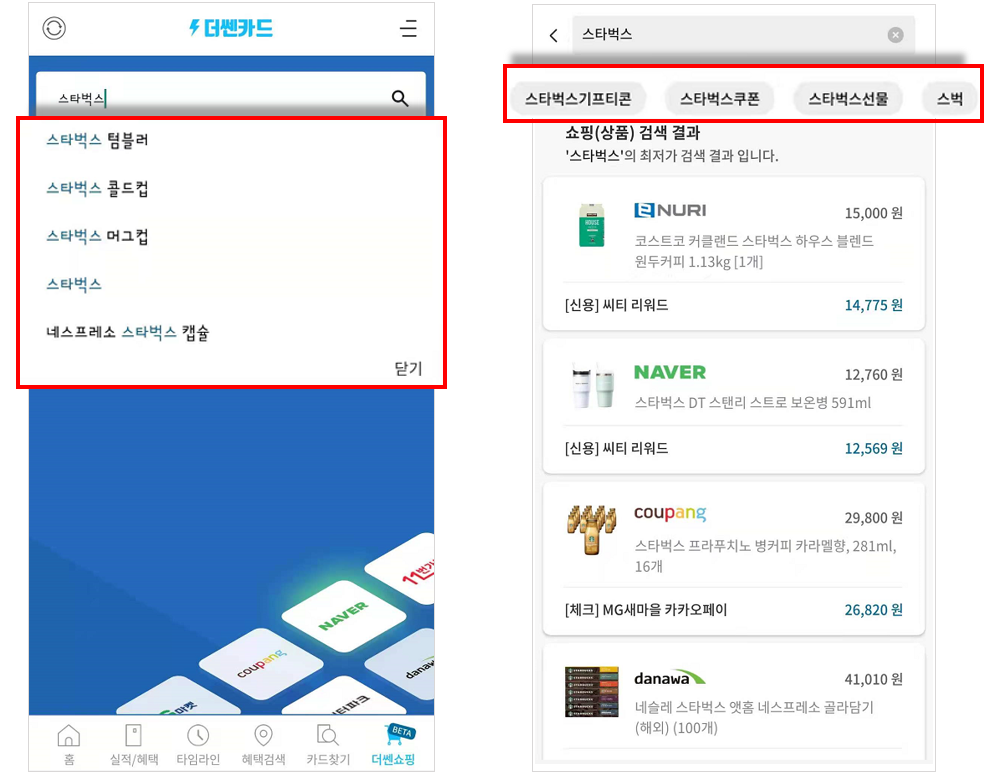
Task: Open the Stanley tumbler product thumbnail
Action: coord(592,386)
